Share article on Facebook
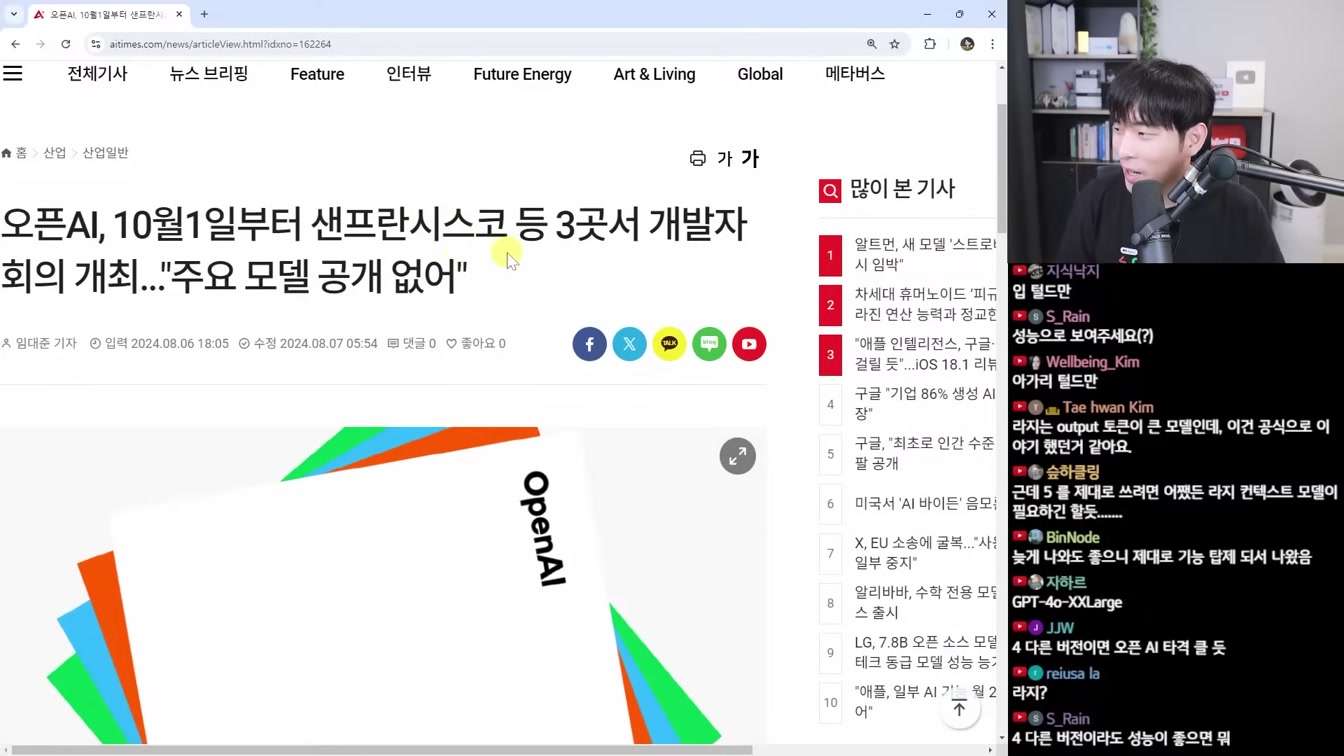The width and height of the screenshot is (1344, 756). tap(590, 344)
